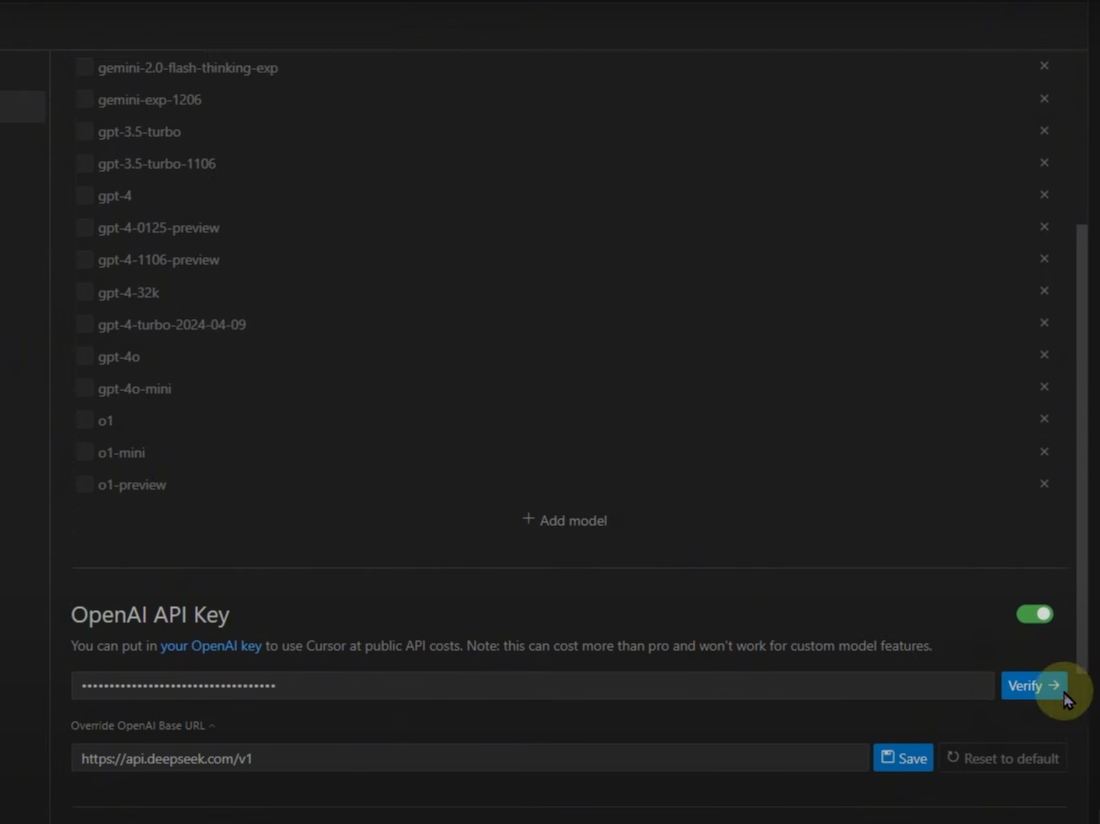Check the o1-preview checkbox
This screenshot has width=1100, height=824.
[x=84, y=485]
